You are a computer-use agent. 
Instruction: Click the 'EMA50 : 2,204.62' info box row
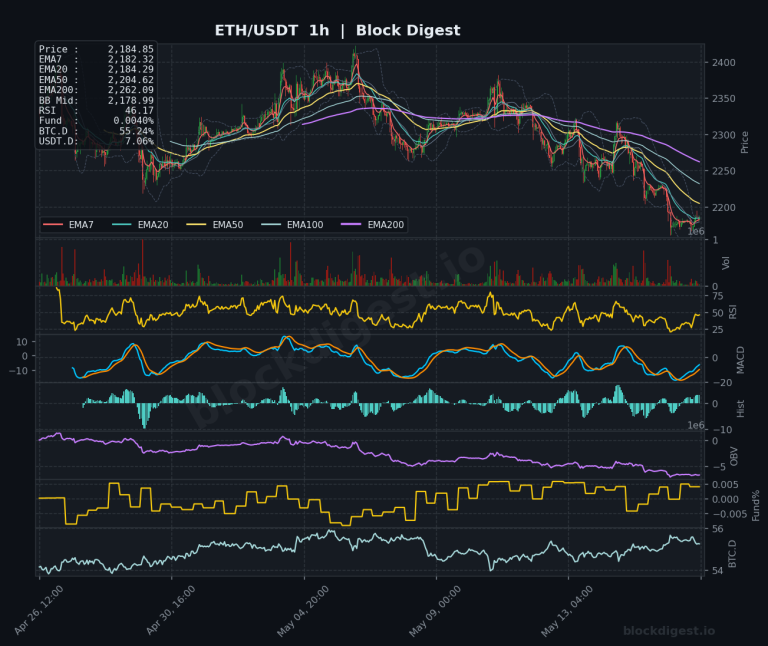(x=96, y=80)
